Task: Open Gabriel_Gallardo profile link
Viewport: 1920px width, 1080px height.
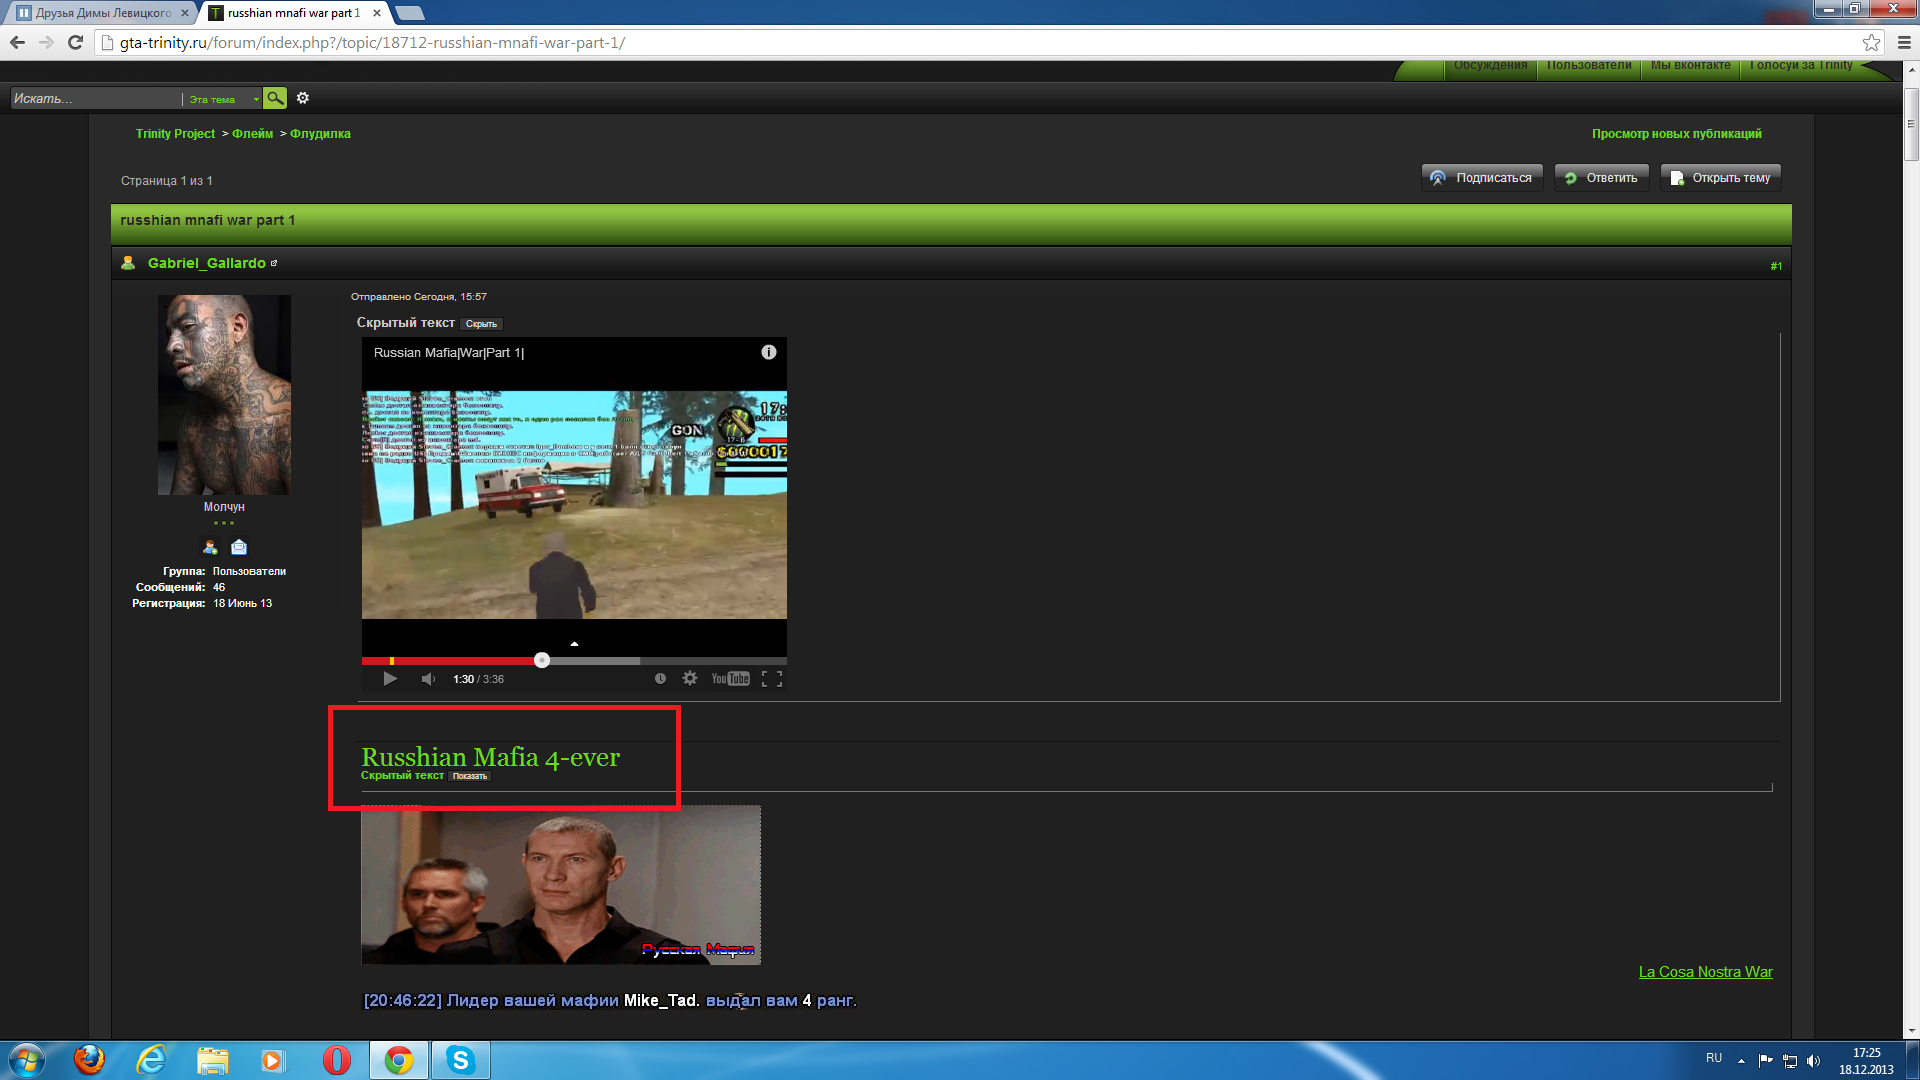Action: point(207,263)
